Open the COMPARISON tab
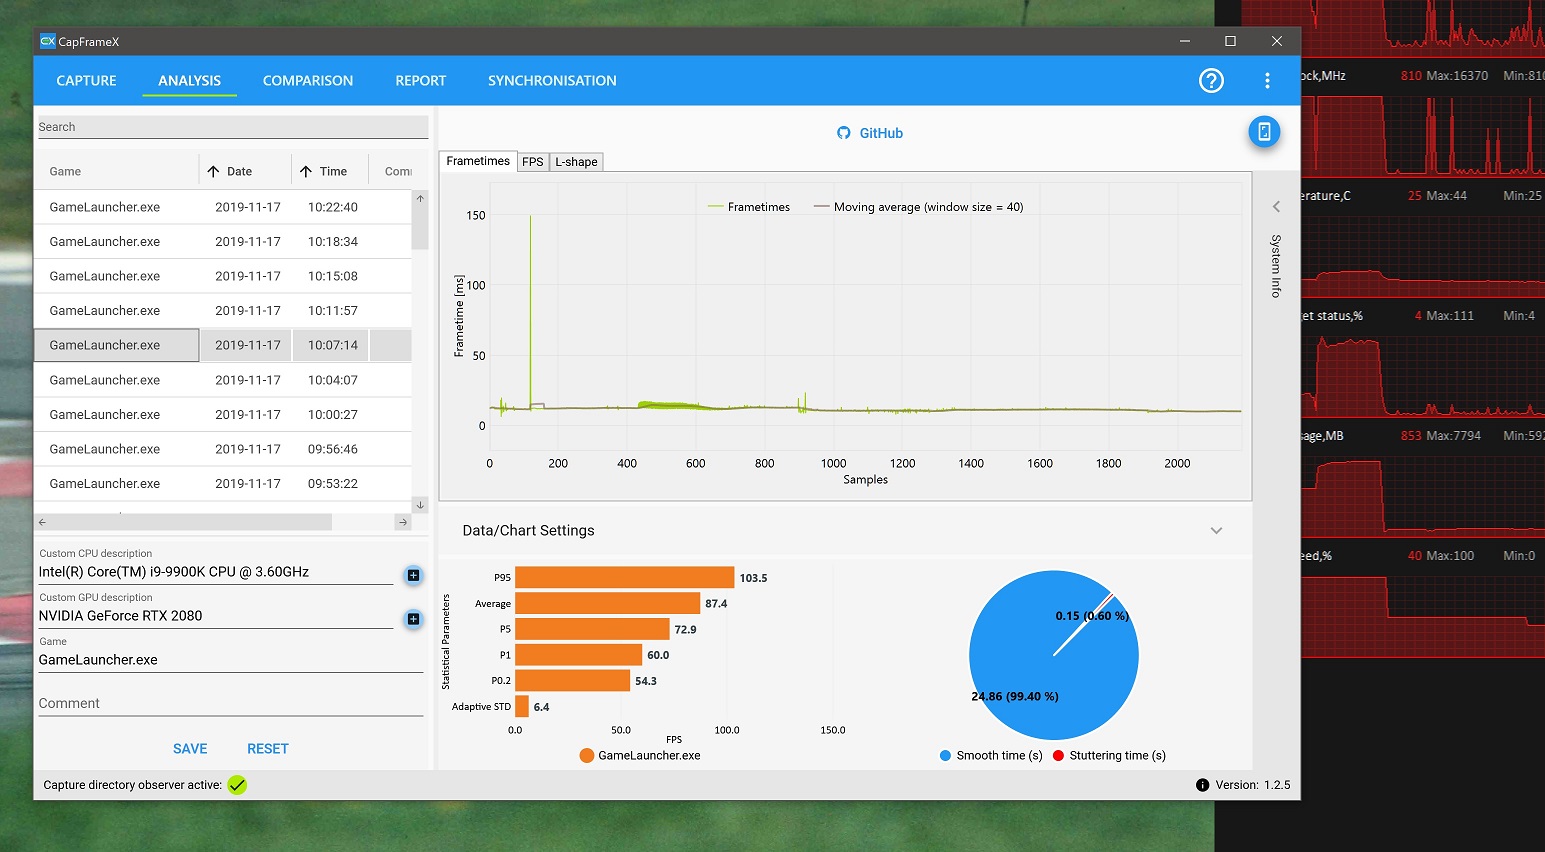 click(308, 81)
